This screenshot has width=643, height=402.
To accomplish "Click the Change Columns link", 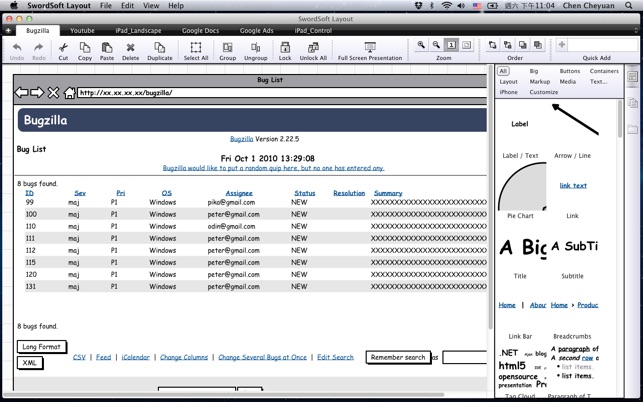I will [x=184, y=357].
